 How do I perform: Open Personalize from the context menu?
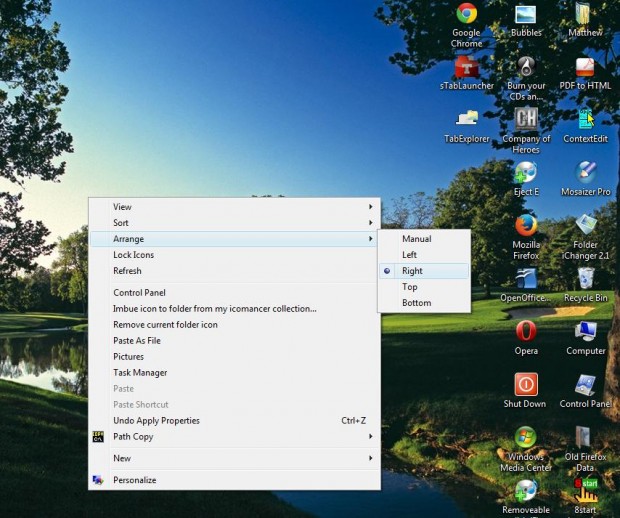(135, 480)
